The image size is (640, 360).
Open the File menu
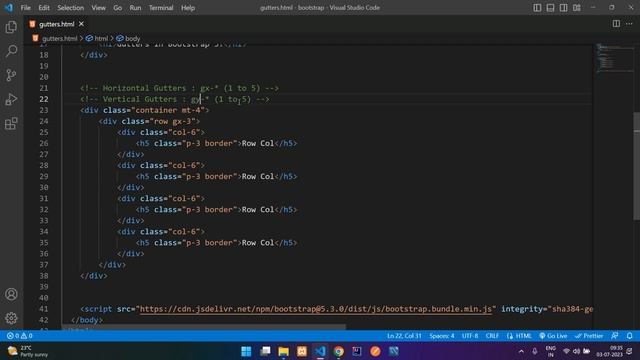(25, 8)
